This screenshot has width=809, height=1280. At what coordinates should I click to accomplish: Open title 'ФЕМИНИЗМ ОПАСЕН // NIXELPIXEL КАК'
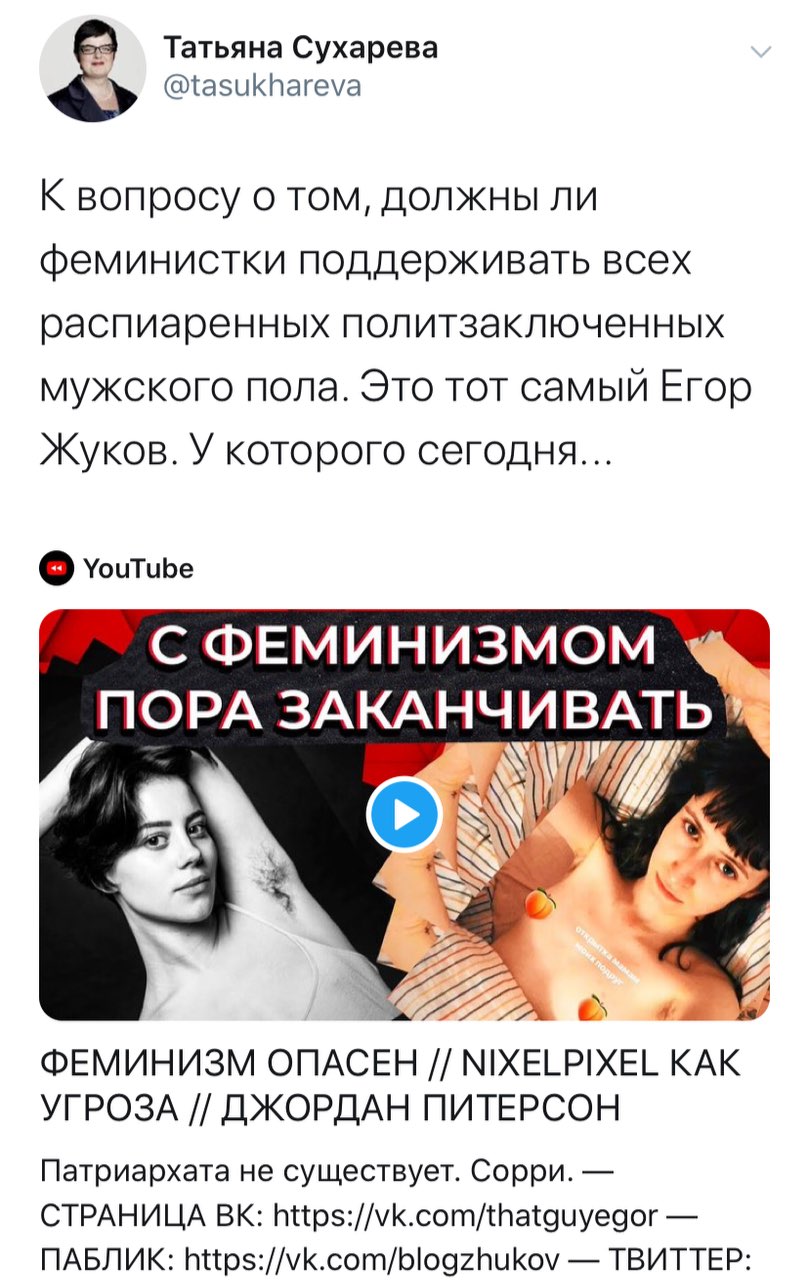[x=390, y=1064]
